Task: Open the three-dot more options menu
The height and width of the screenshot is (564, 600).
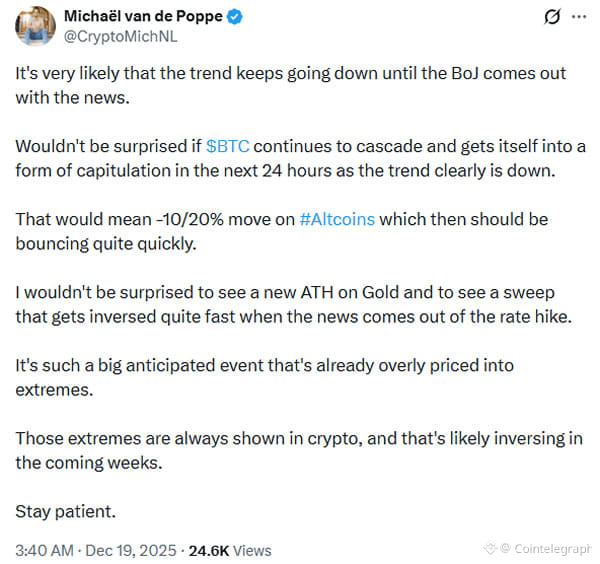Action: [579, 16]
